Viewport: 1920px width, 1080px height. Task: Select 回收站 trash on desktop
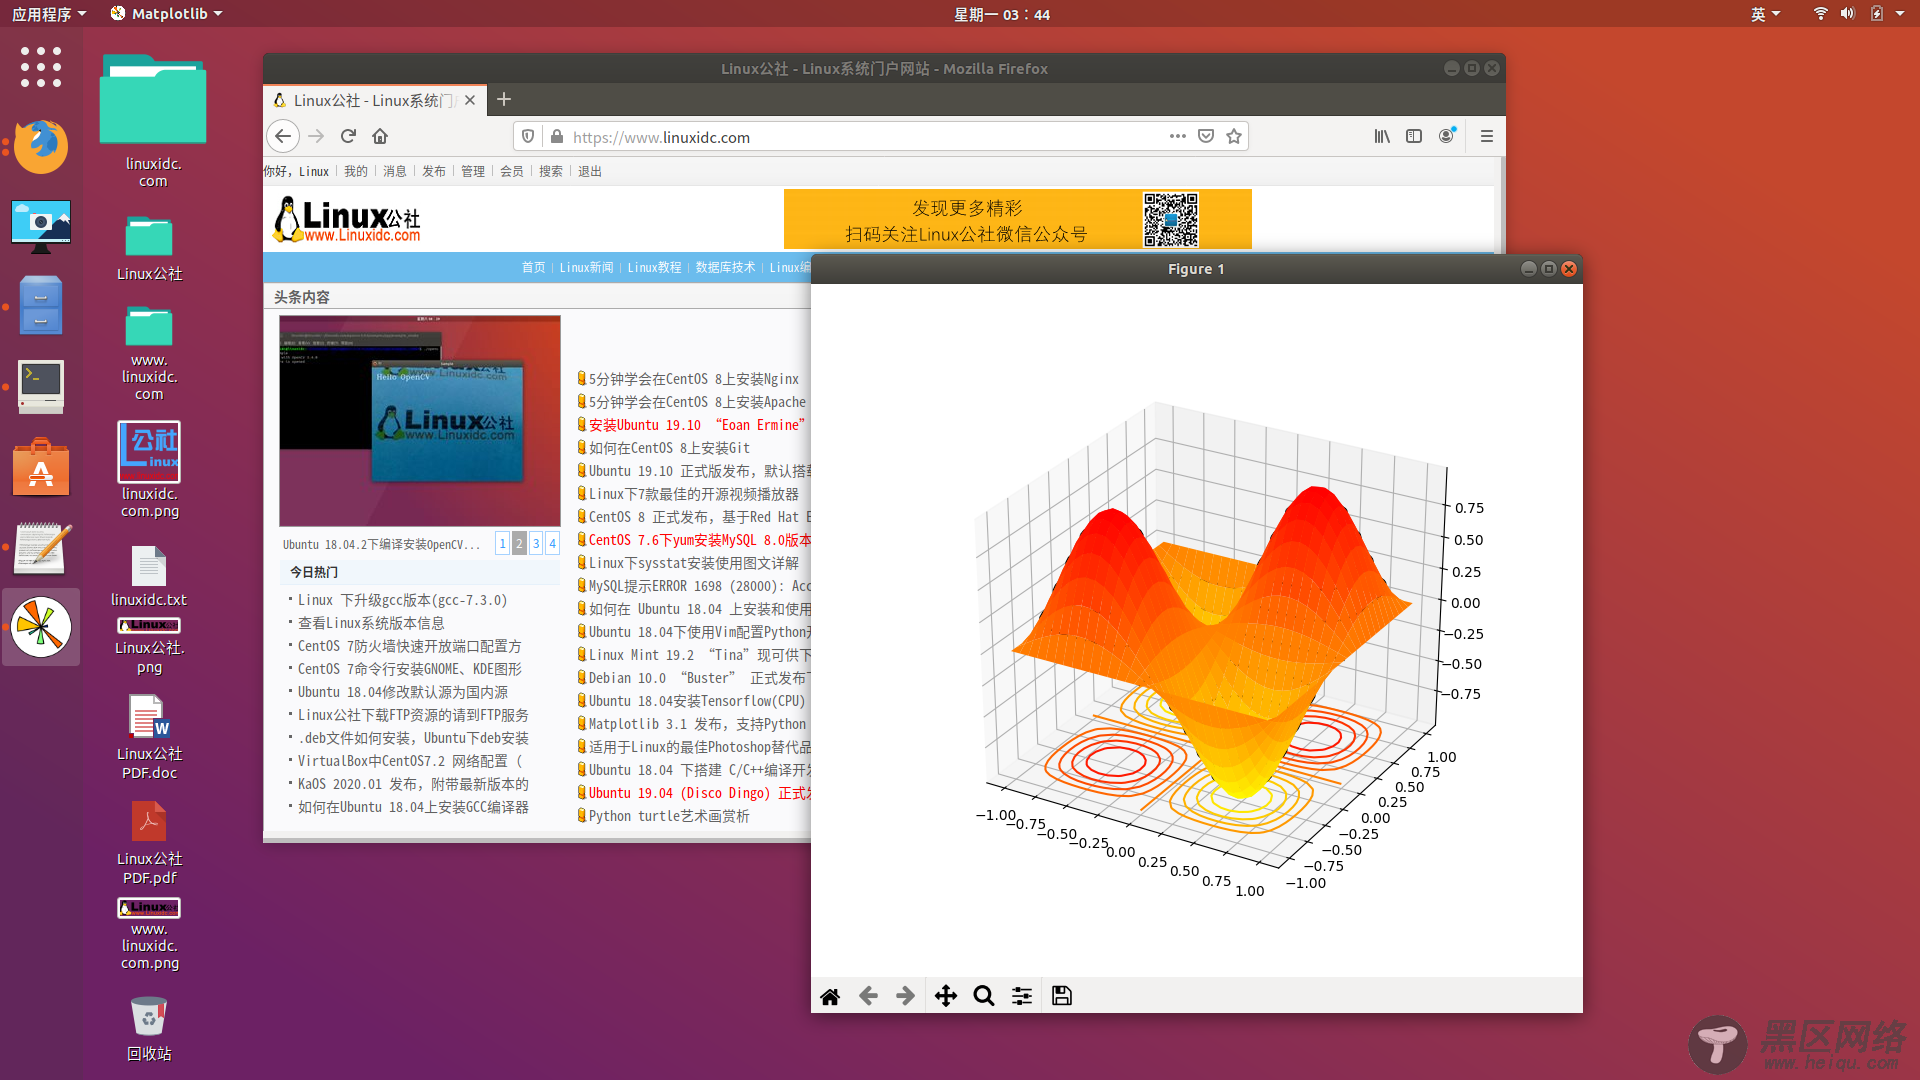click(x=149, y=1028)
